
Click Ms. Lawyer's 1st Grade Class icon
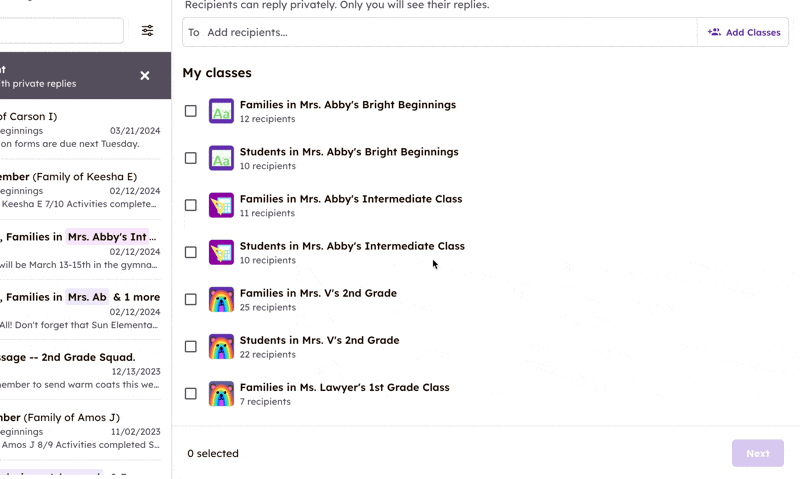point(221,394)
